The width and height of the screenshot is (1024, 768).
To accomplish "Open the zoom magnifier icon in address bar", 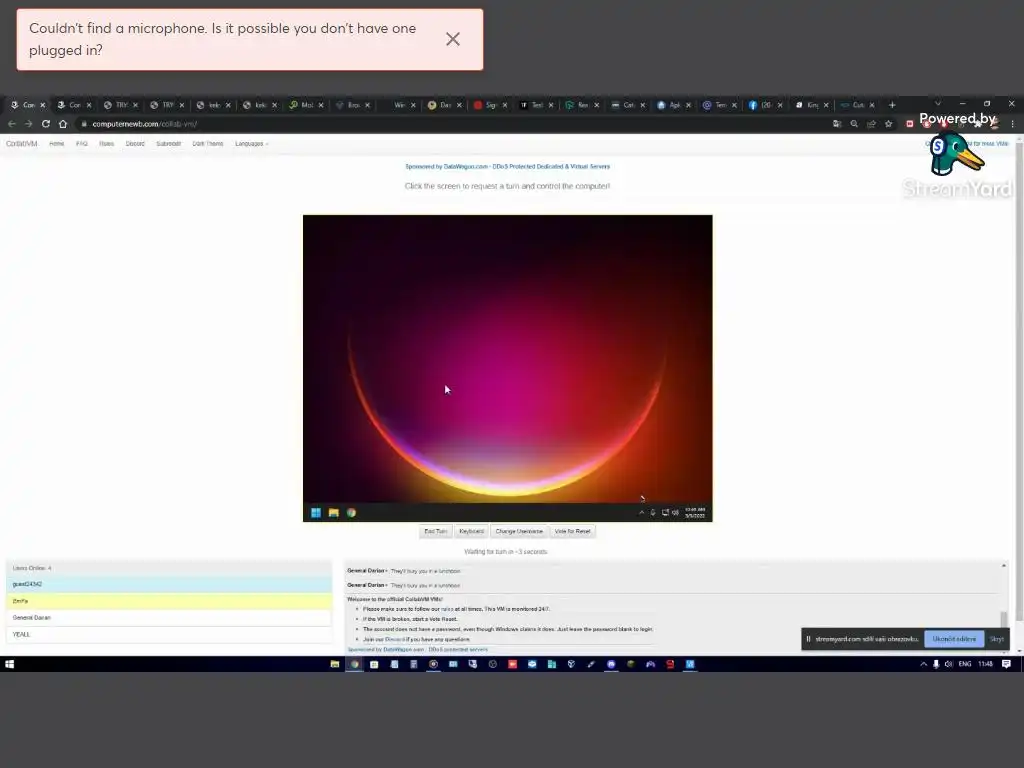I will coord(854,123).
